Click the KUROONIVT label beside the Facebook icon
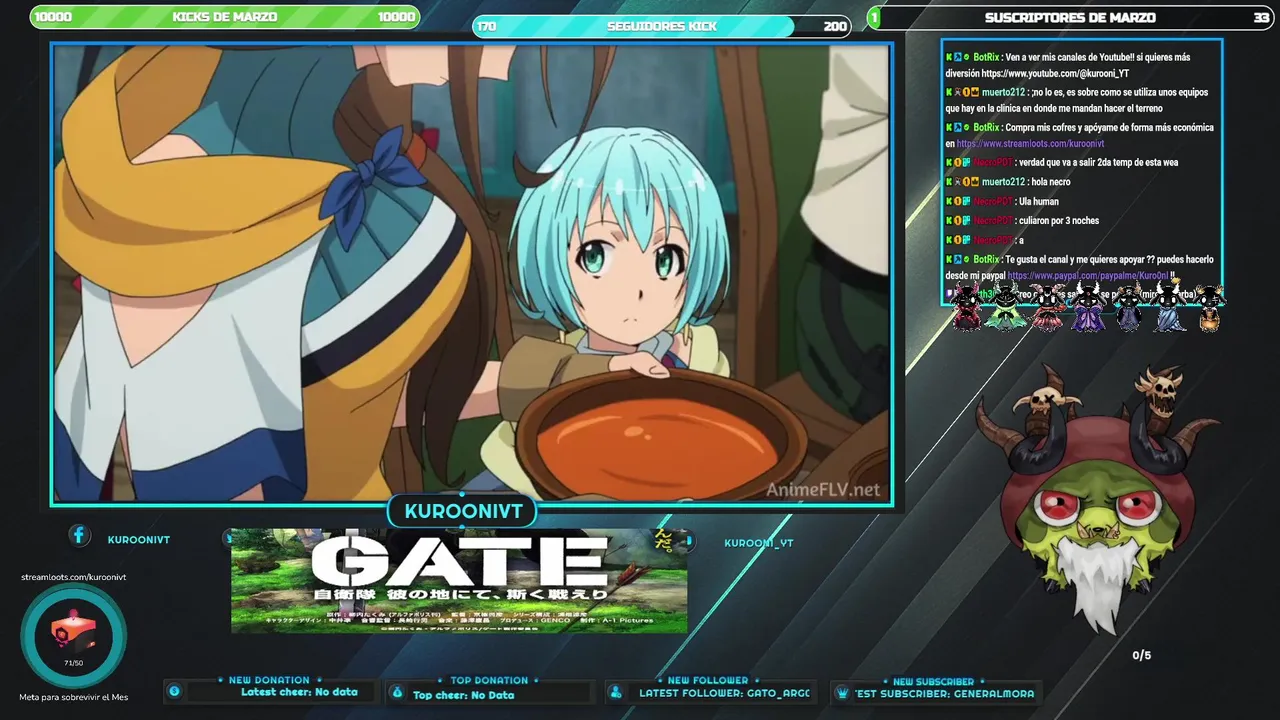This screenshot has width=1280, height=720. (x=139, y=540)
